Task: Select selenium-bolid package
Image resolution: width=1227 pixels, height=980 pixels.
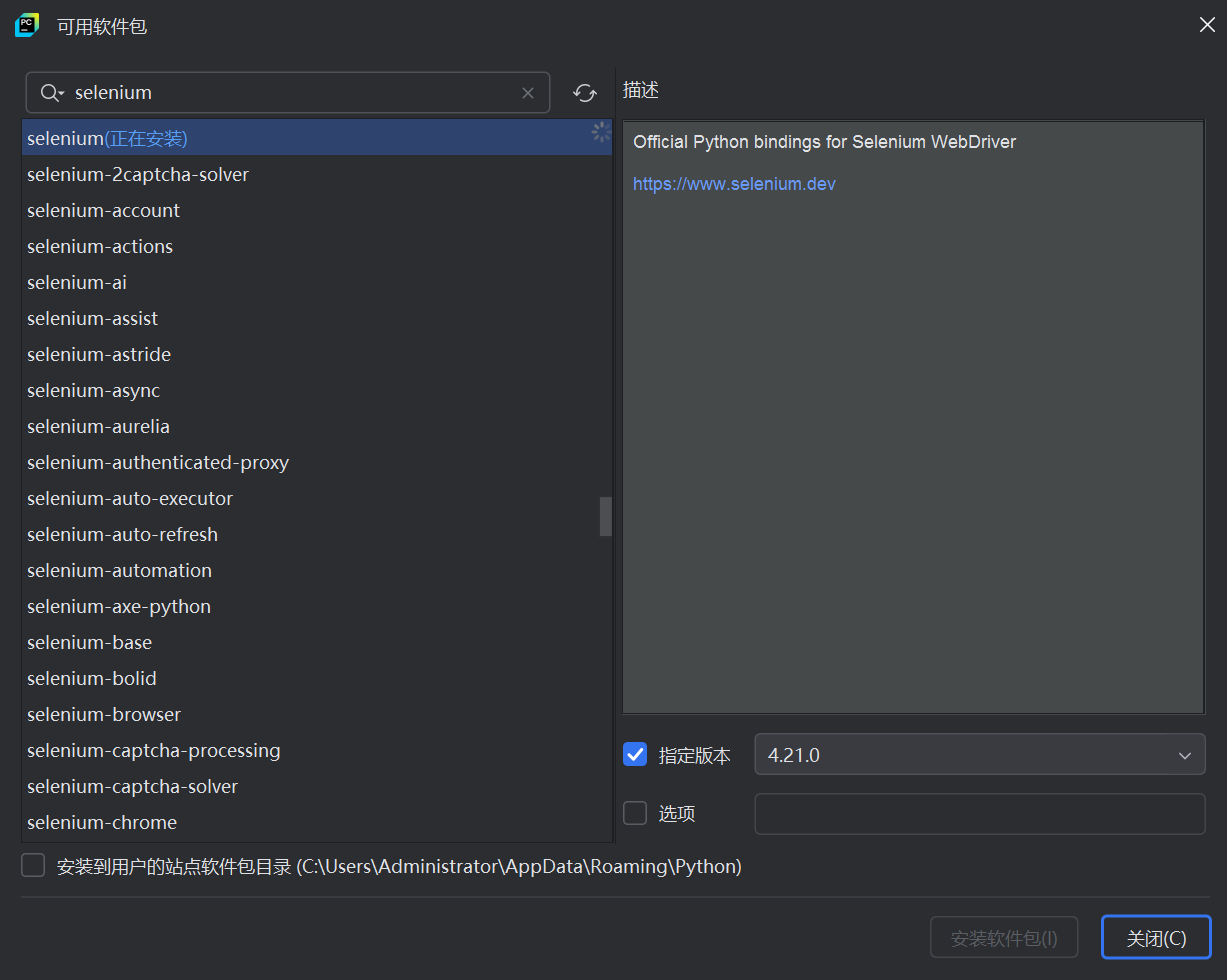Action: [x=317, y=678]
